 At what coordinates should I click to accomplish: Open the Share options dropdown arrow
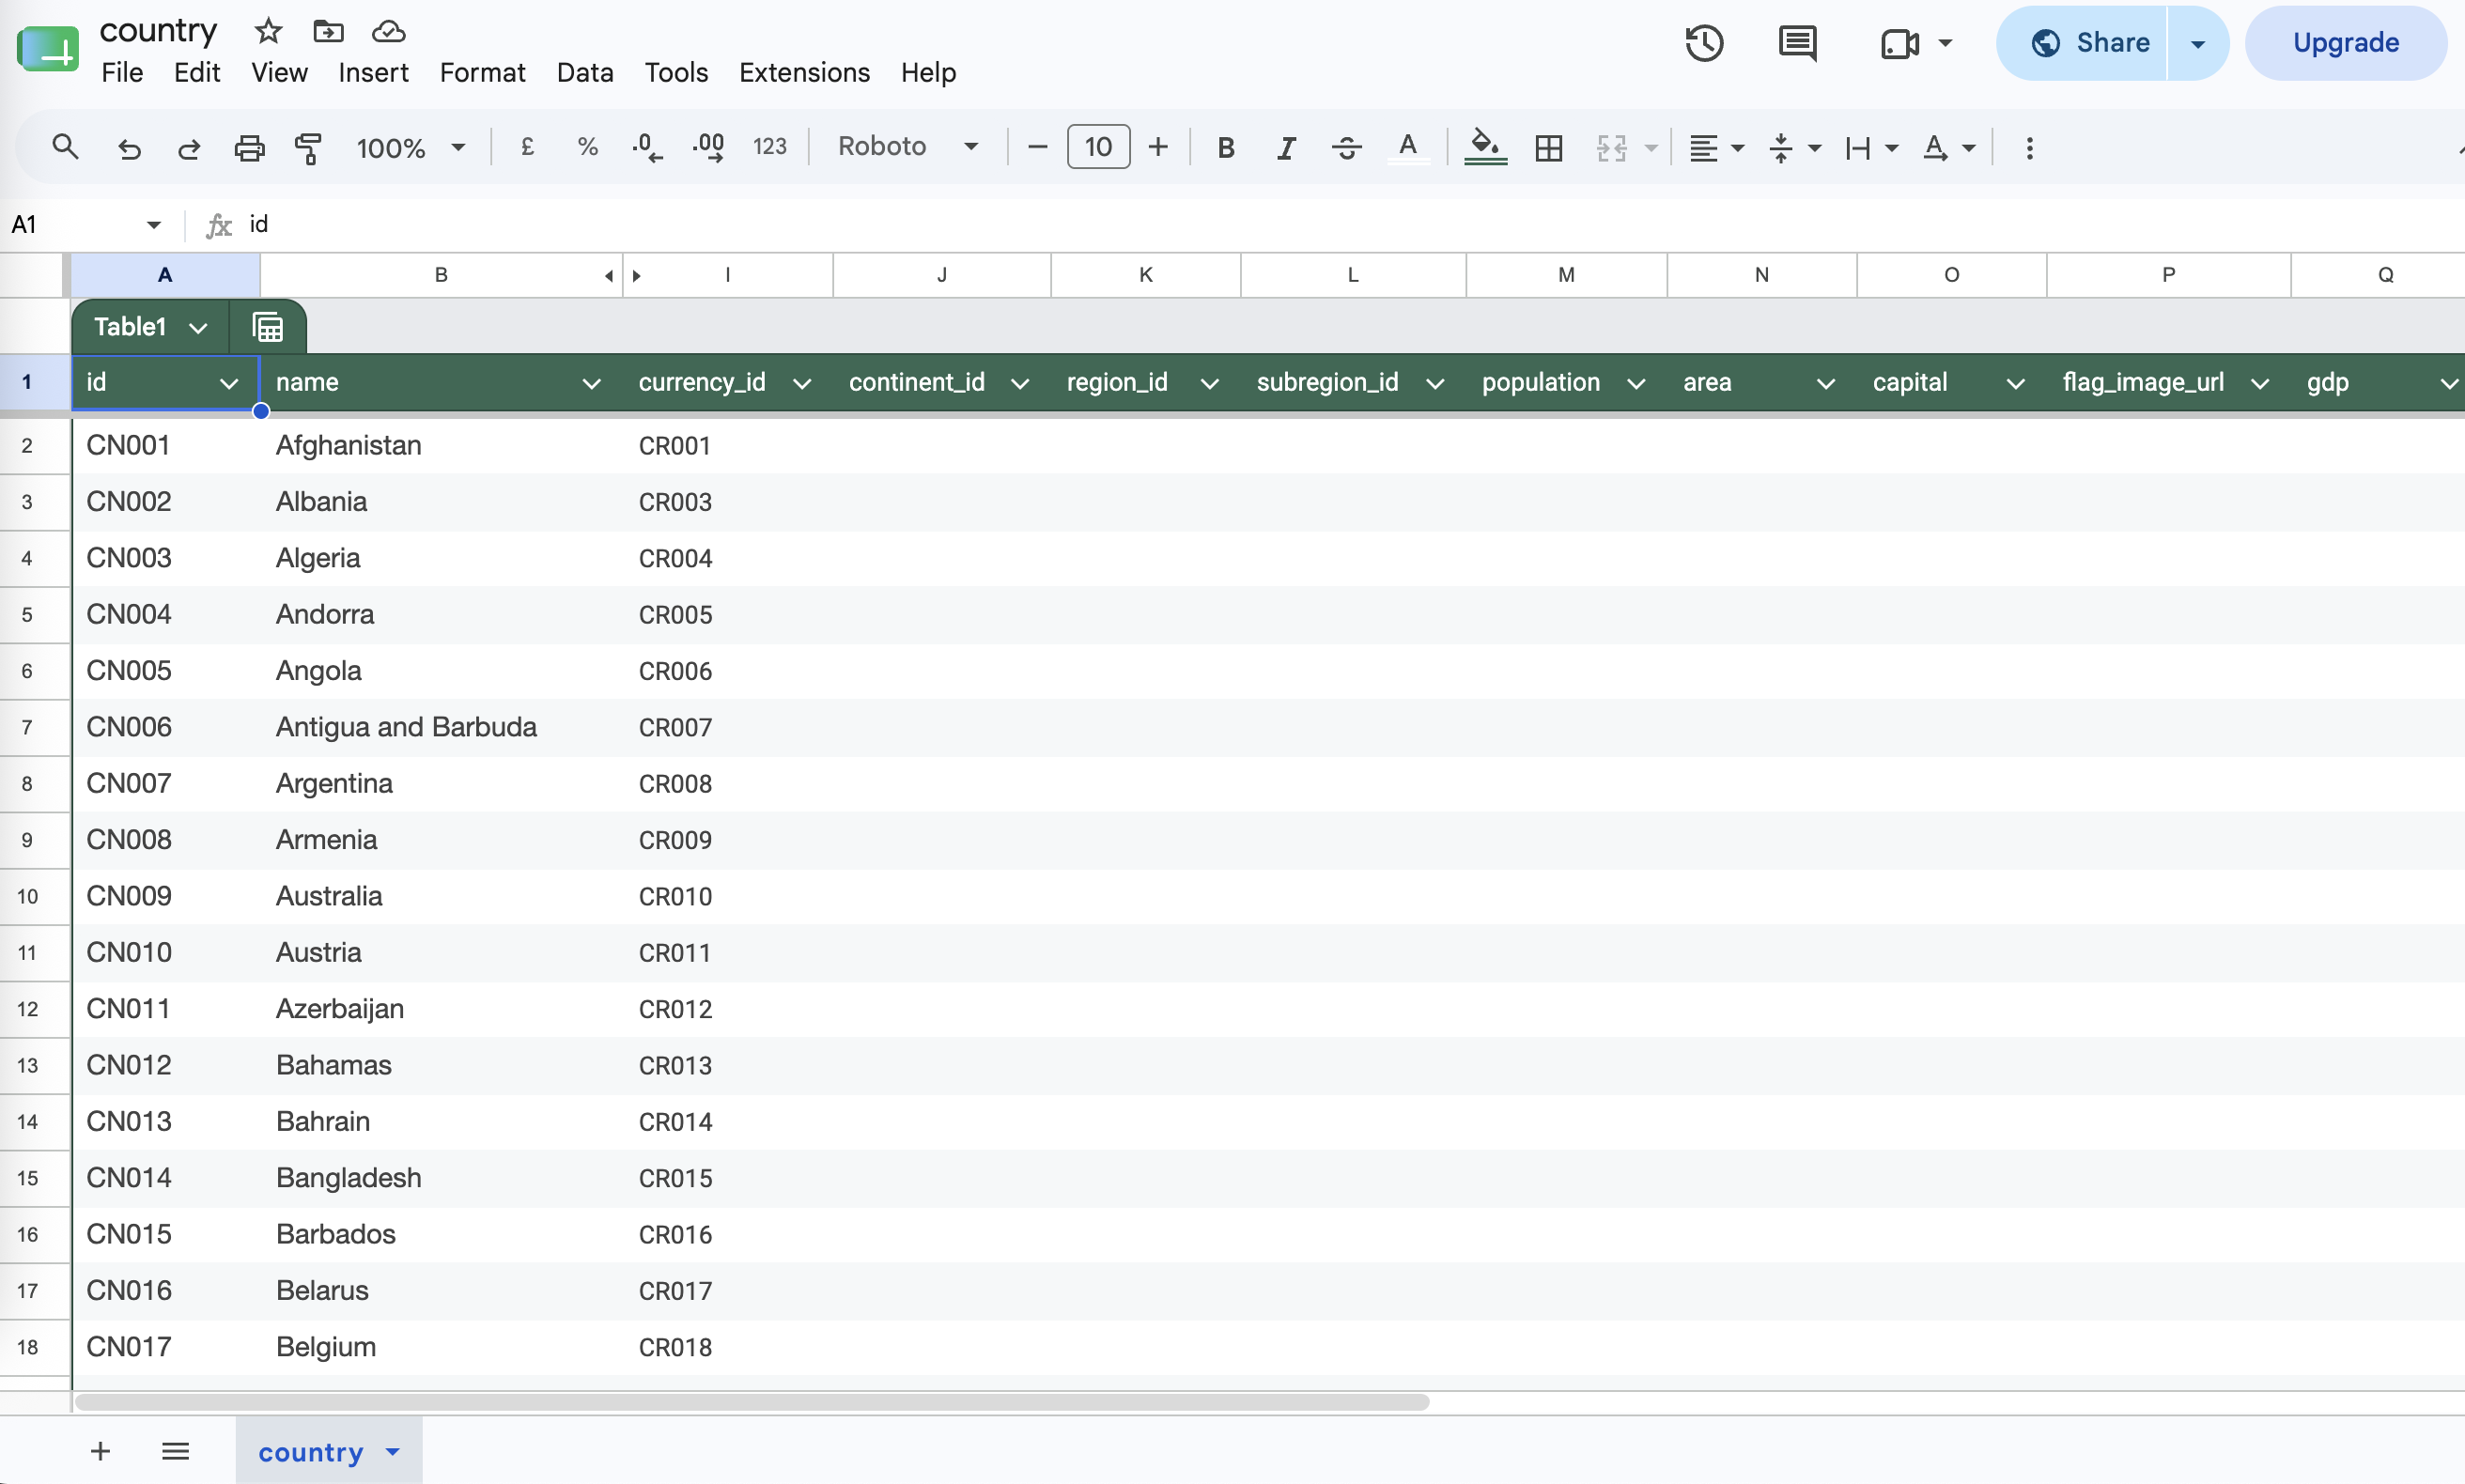2197,43
